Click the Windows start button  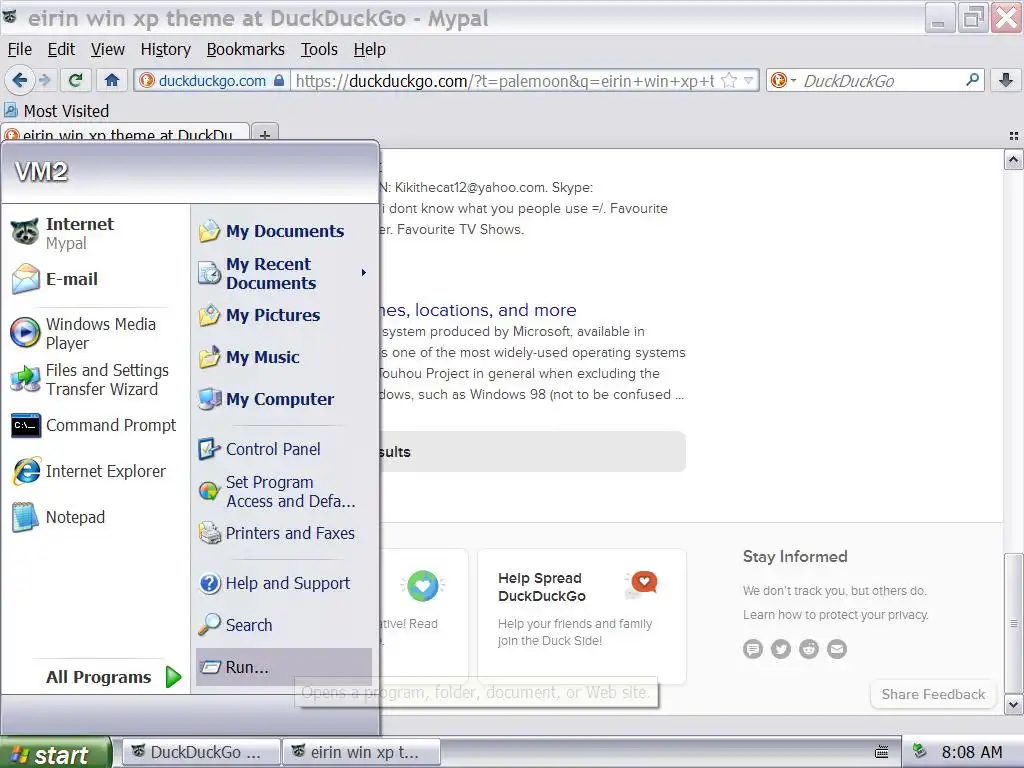pyautogui.click(x=55, y=753)
